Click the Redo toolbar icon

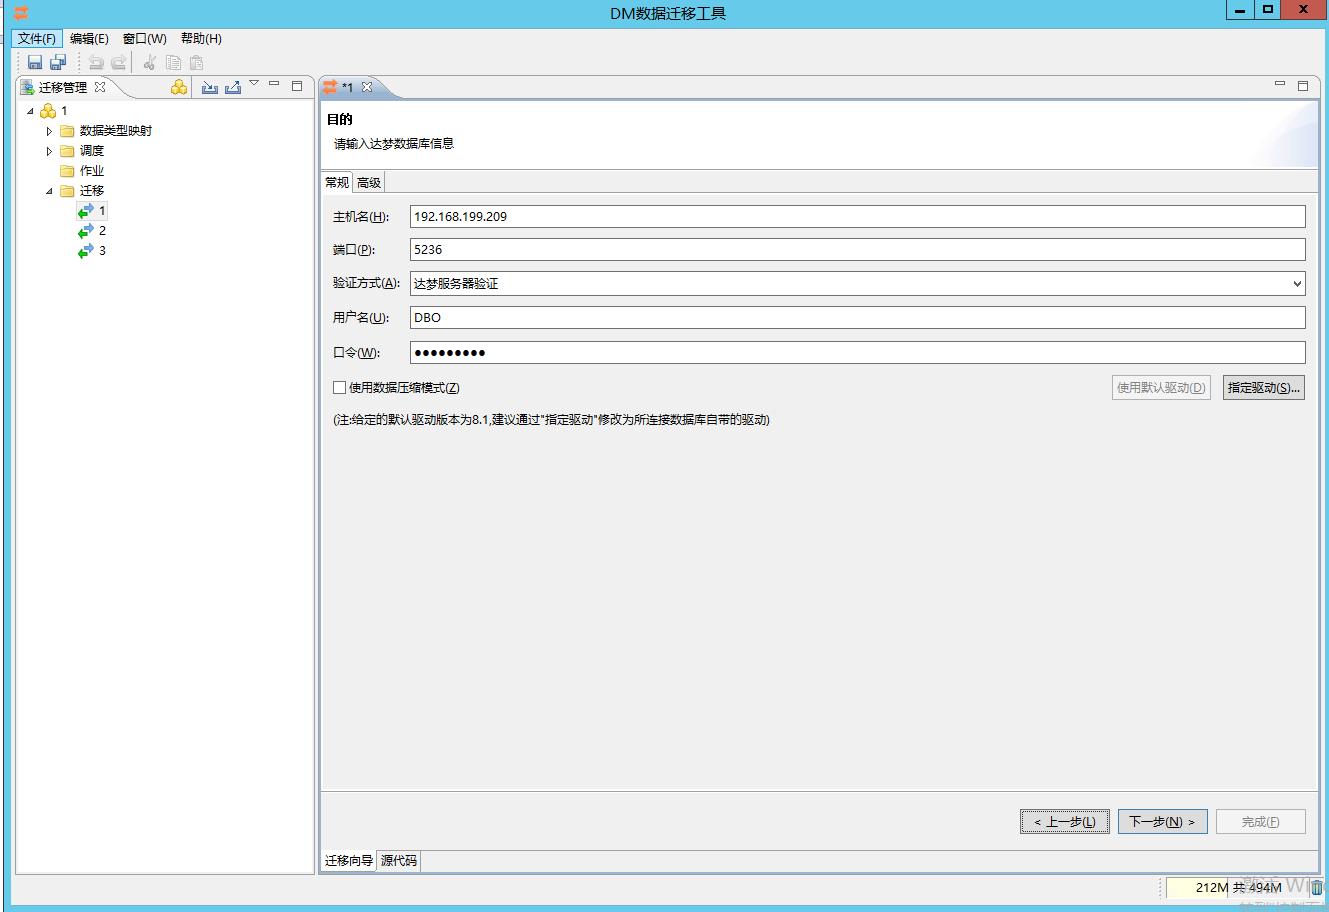pyautogui.click(x=118, y=62)
